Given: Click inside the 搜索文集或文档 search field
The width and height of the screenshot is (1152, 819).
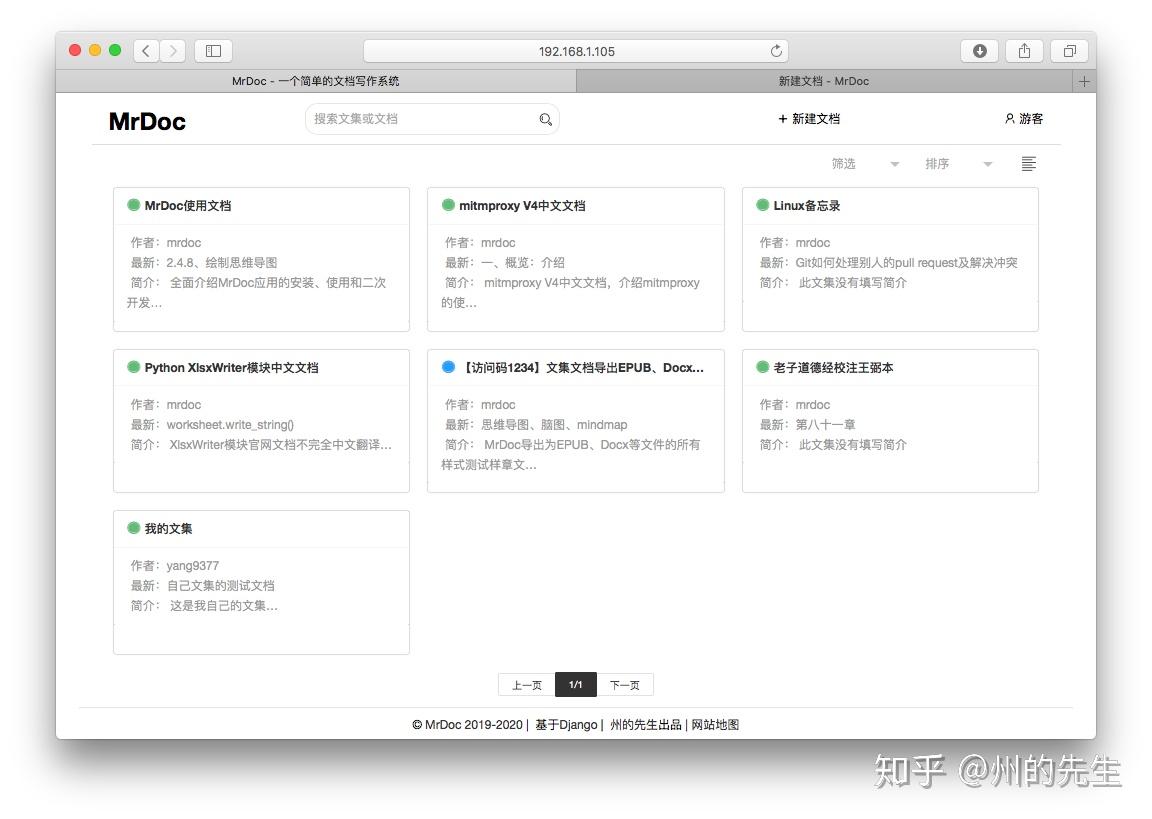Looking at the screenshot, I should point(420,119).
